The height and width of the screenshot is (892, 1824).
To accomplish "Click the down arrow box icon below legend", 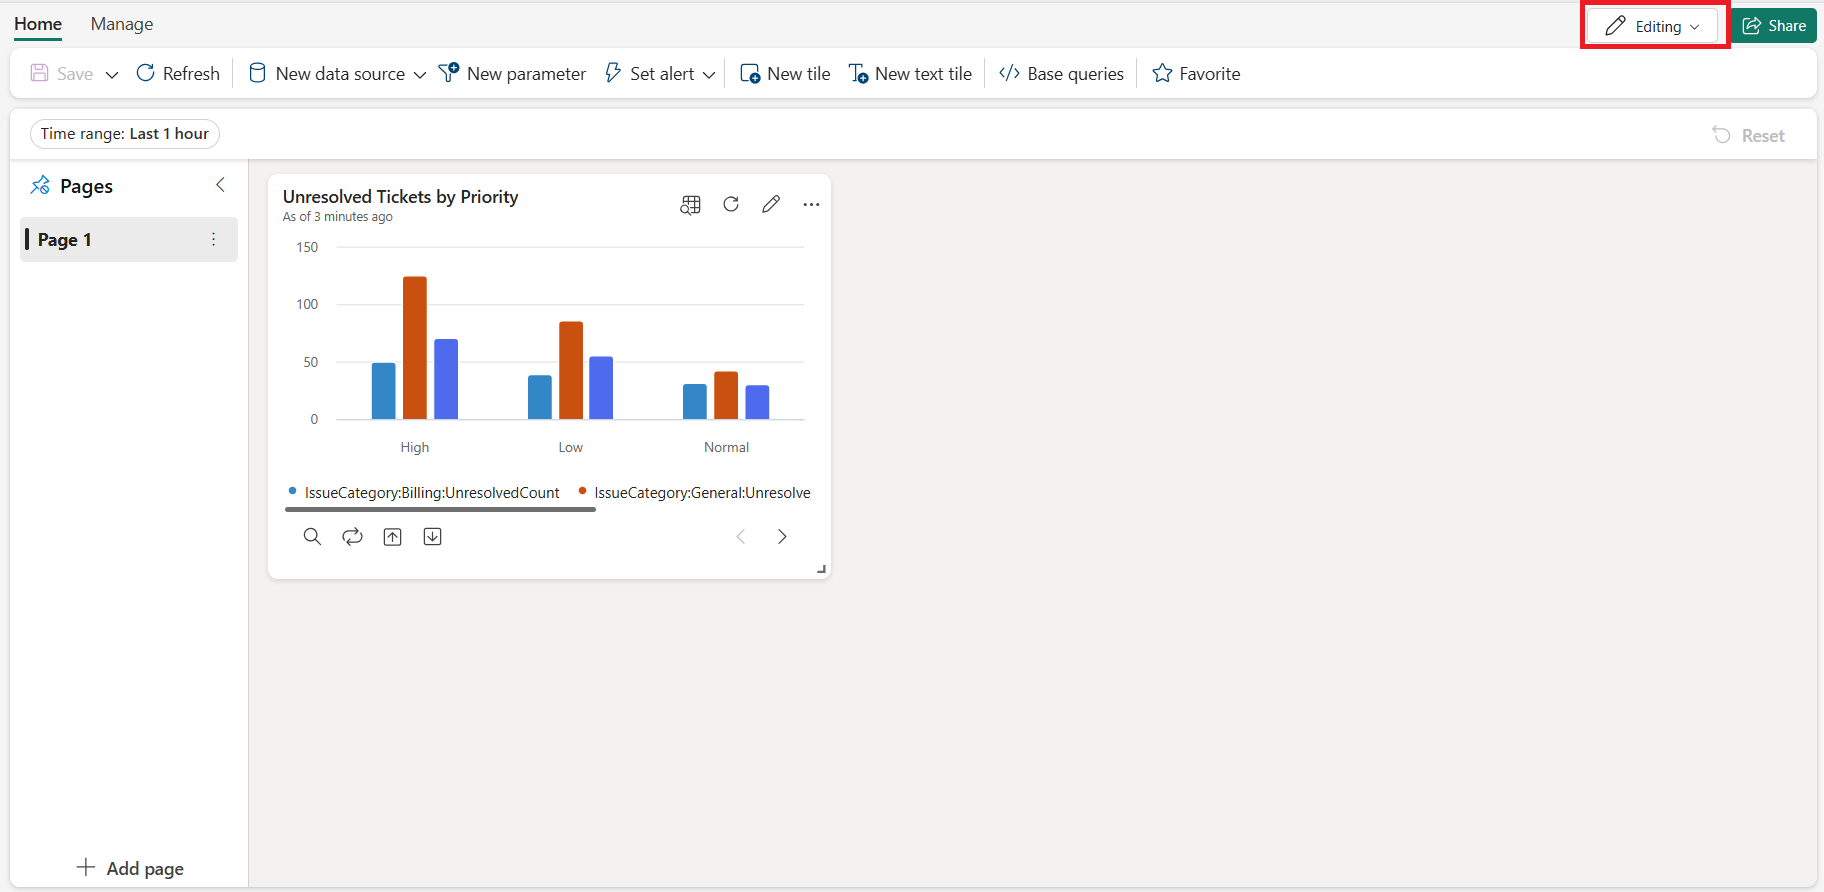I will [x=432, y=537].
